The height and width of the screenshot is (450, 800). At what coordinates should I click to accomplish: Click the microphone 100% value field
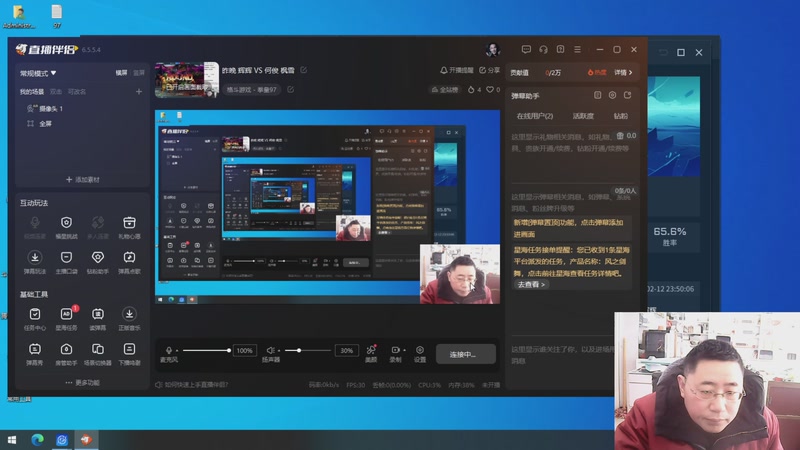(244, 351)
